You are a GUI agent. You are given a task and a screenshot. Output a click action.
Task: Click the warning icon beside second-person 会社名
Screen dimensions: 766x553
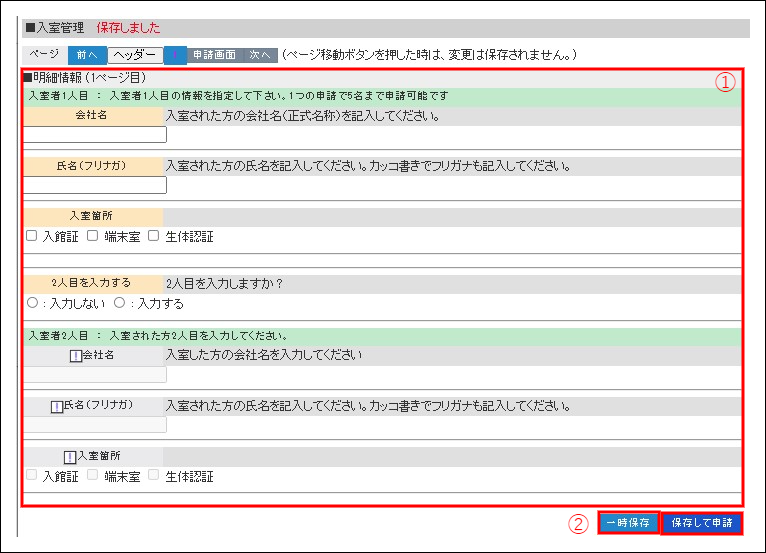76,356
